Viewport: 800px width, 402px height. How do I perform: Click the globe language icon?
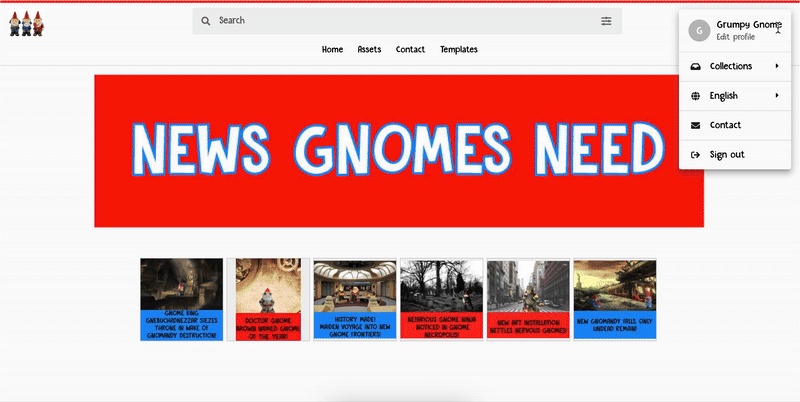click(695, 96)
